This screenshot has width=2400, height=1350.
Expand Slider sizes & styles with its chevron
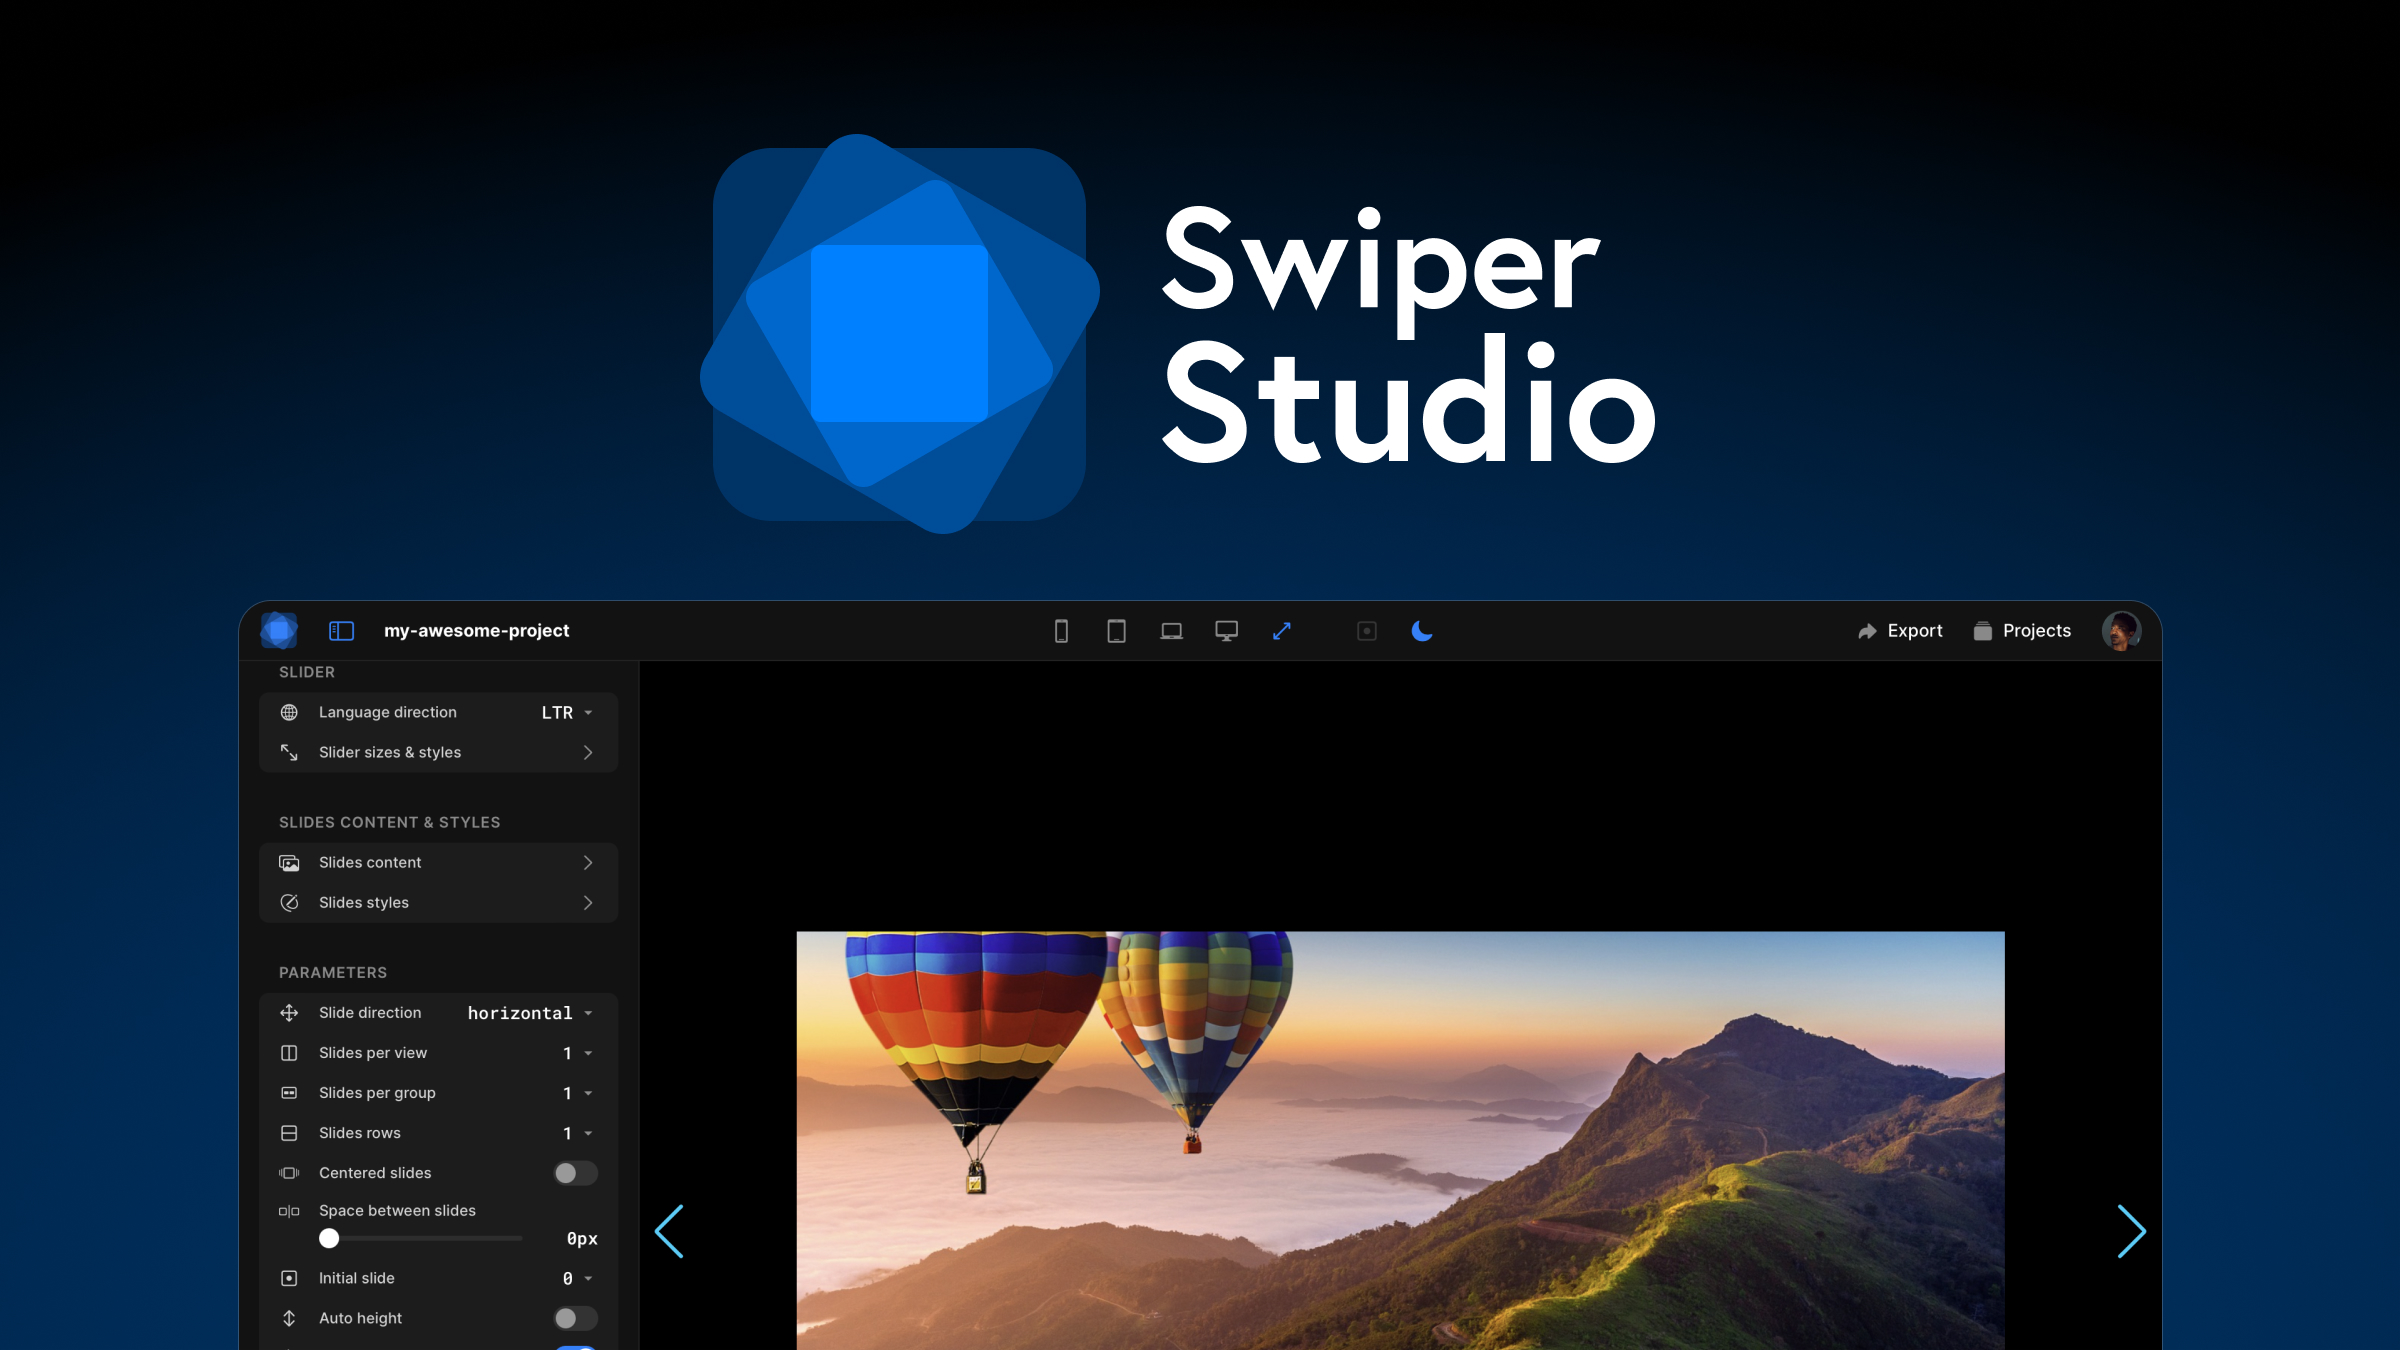(588, 752)
